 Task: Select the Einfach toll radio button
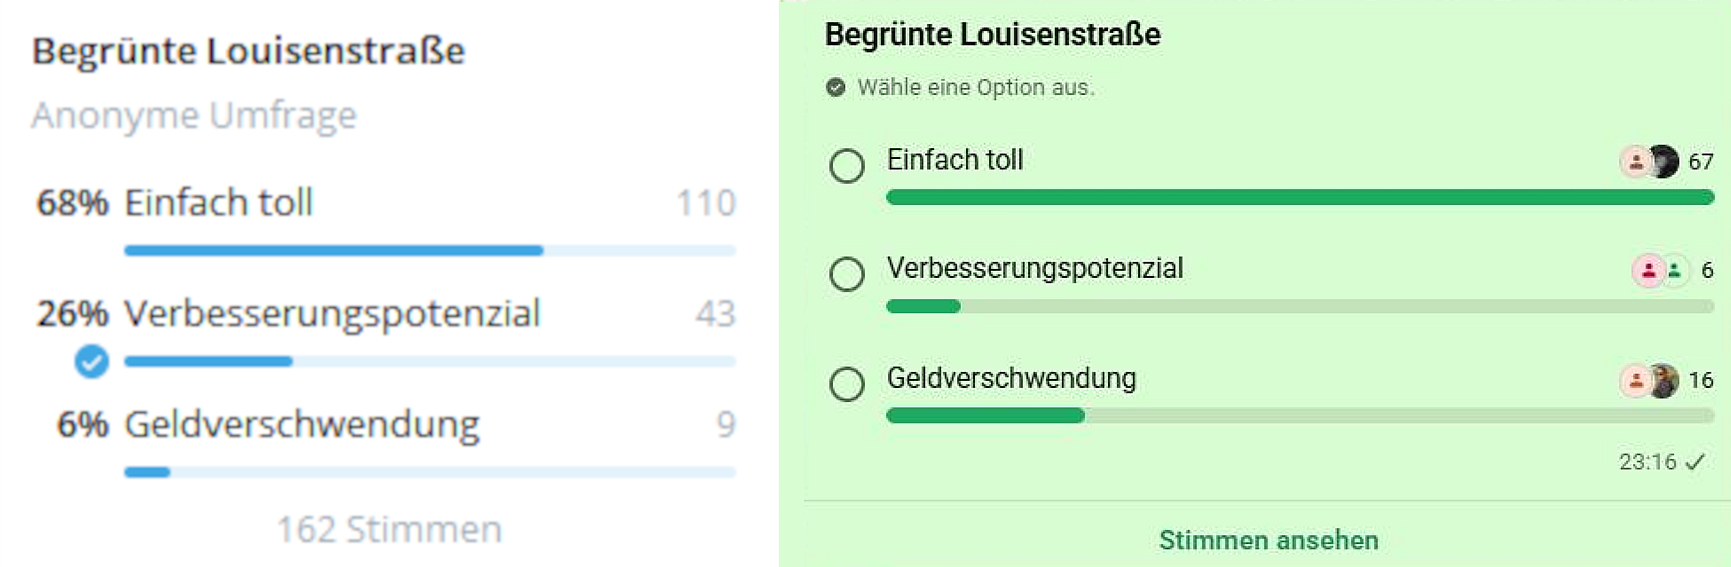coord(847,165)
